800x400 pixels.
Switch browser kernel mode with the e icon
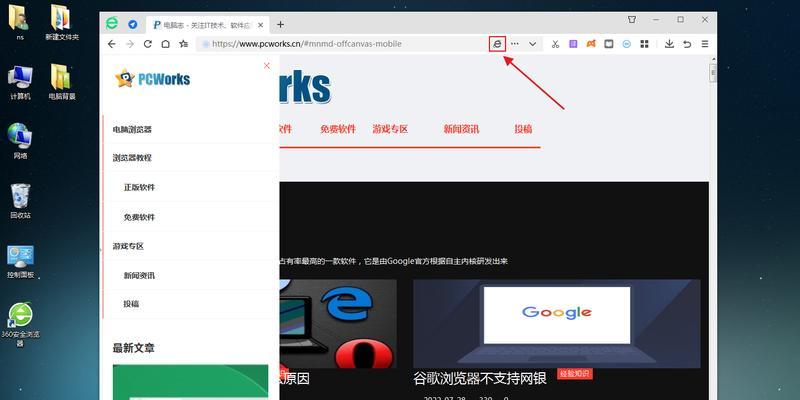click(497, 44)
